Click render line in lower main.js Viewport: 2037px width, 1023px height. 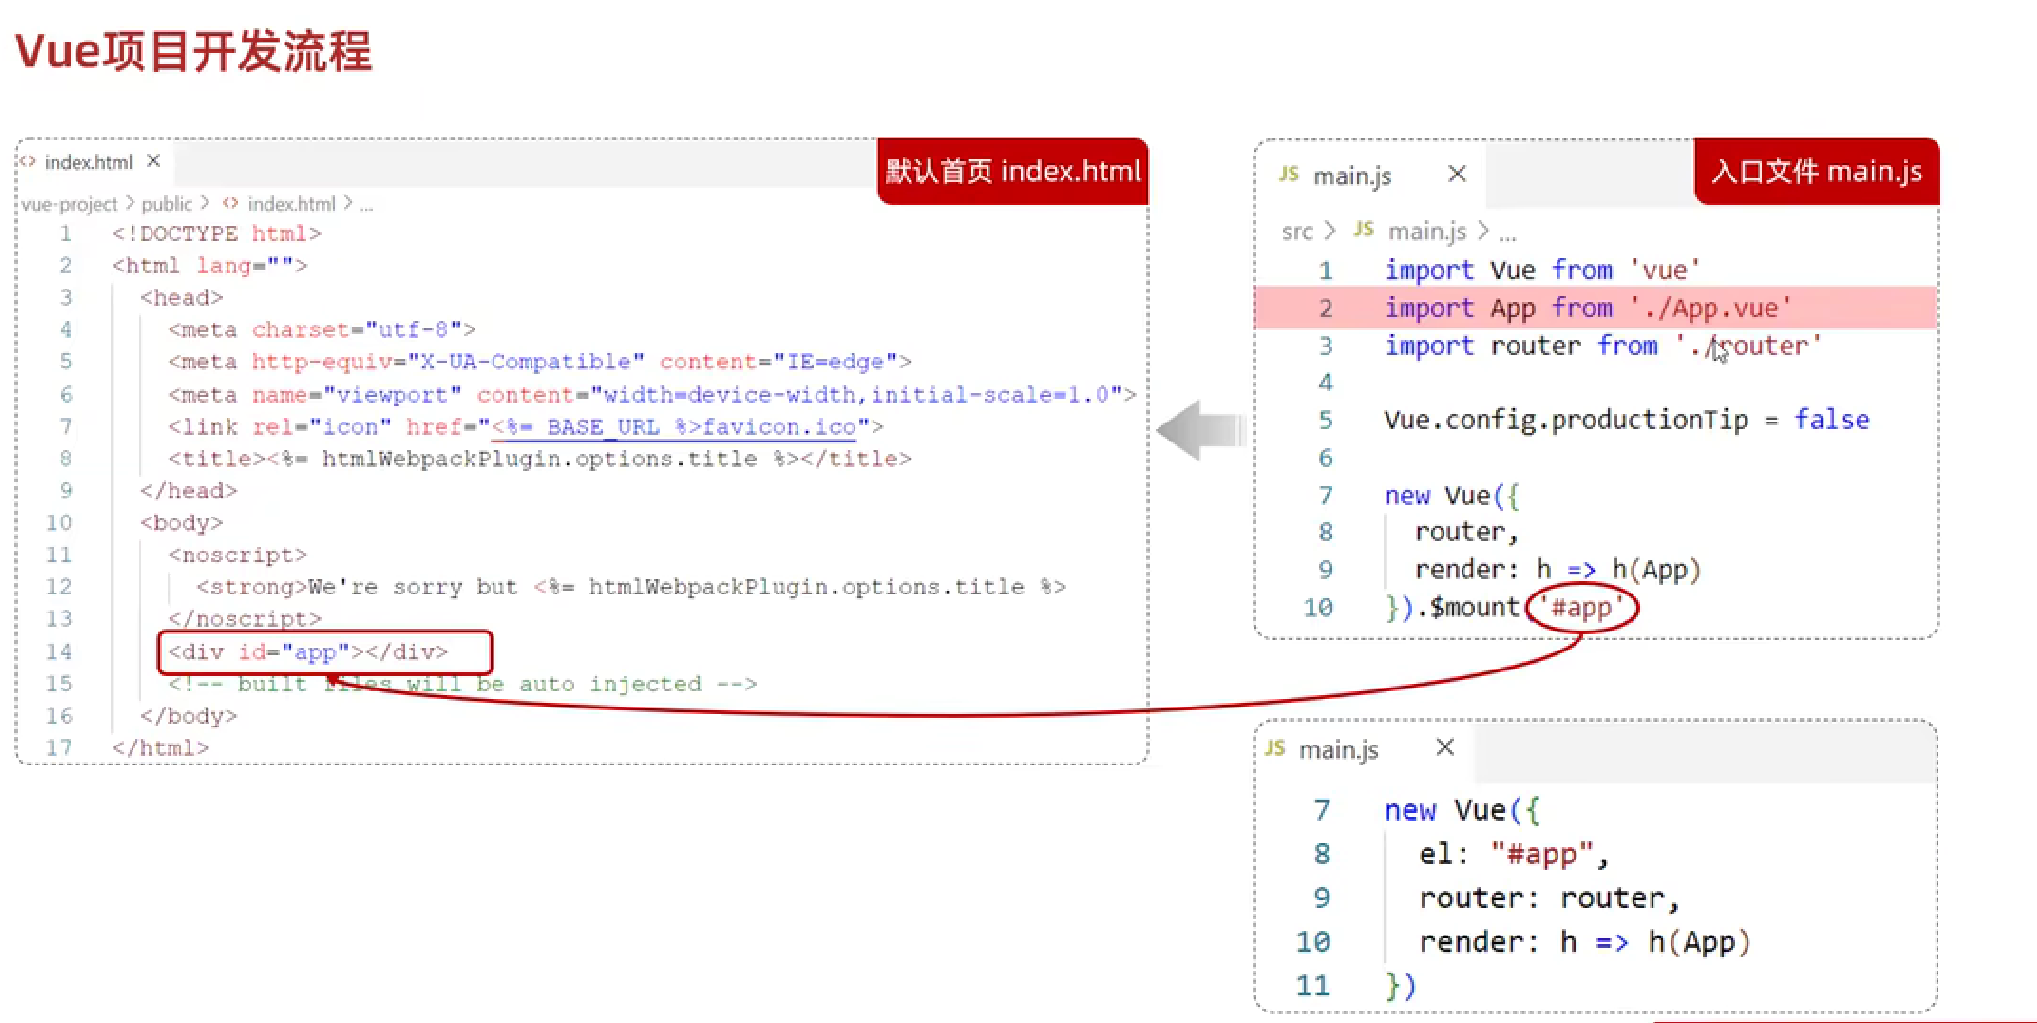1585,942
